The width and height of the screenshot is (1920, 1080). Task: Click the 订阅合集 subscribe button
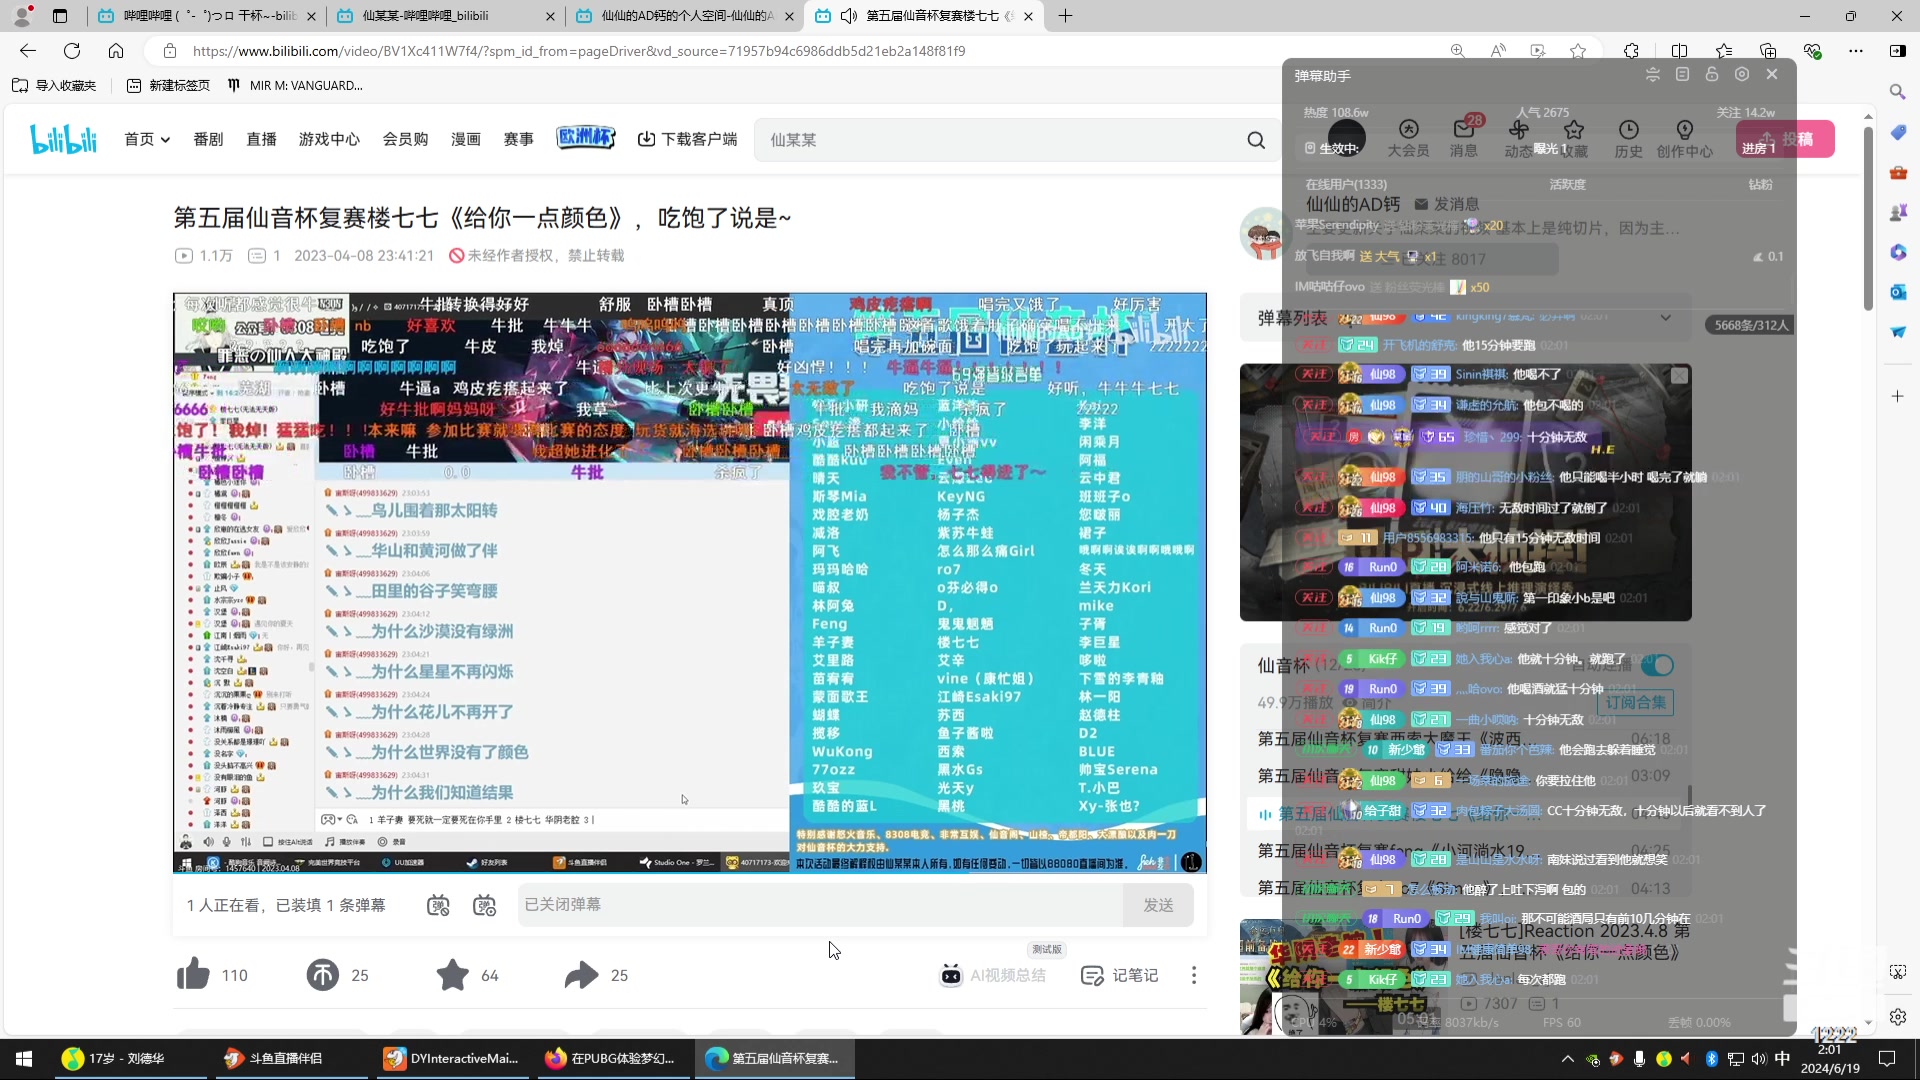1636,702
